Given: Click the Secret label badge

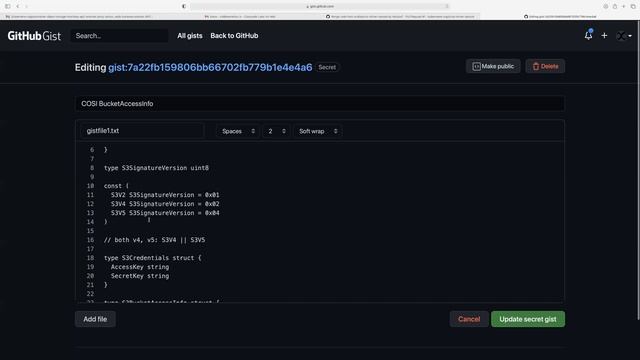Looking at the screenshot, I should point(327,67).
